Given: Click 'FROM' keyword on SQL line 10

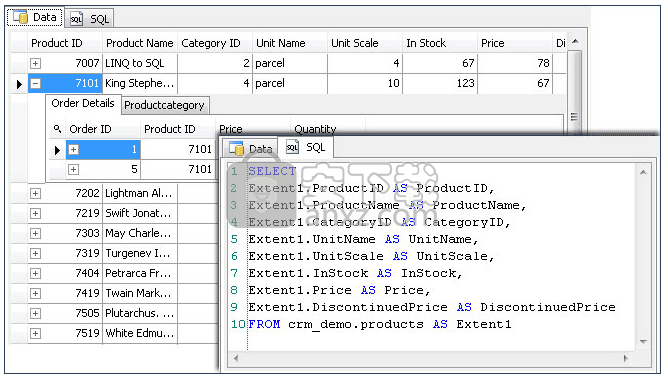Looking at the screenshot, I should [x=264, y=324].
